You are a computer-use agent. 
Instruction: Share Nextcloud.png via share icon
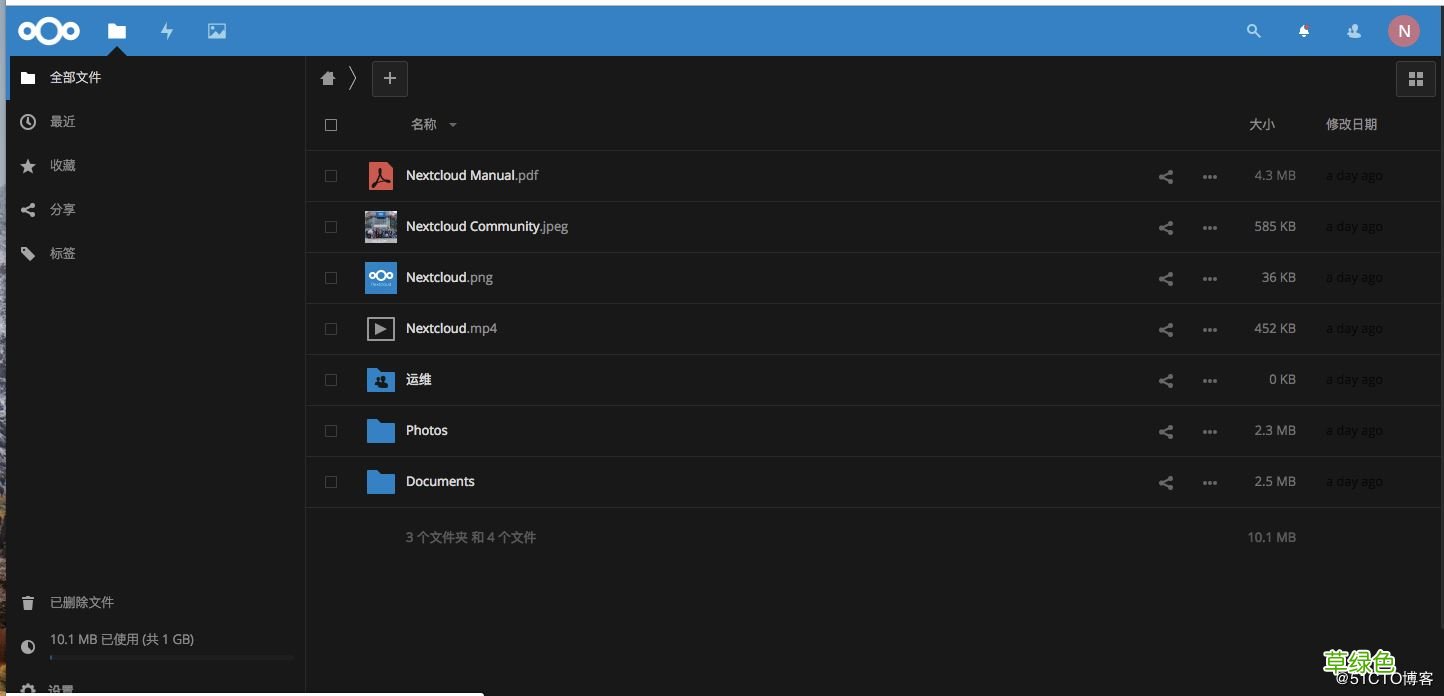pyautogui.click(x=1166, y=278)
